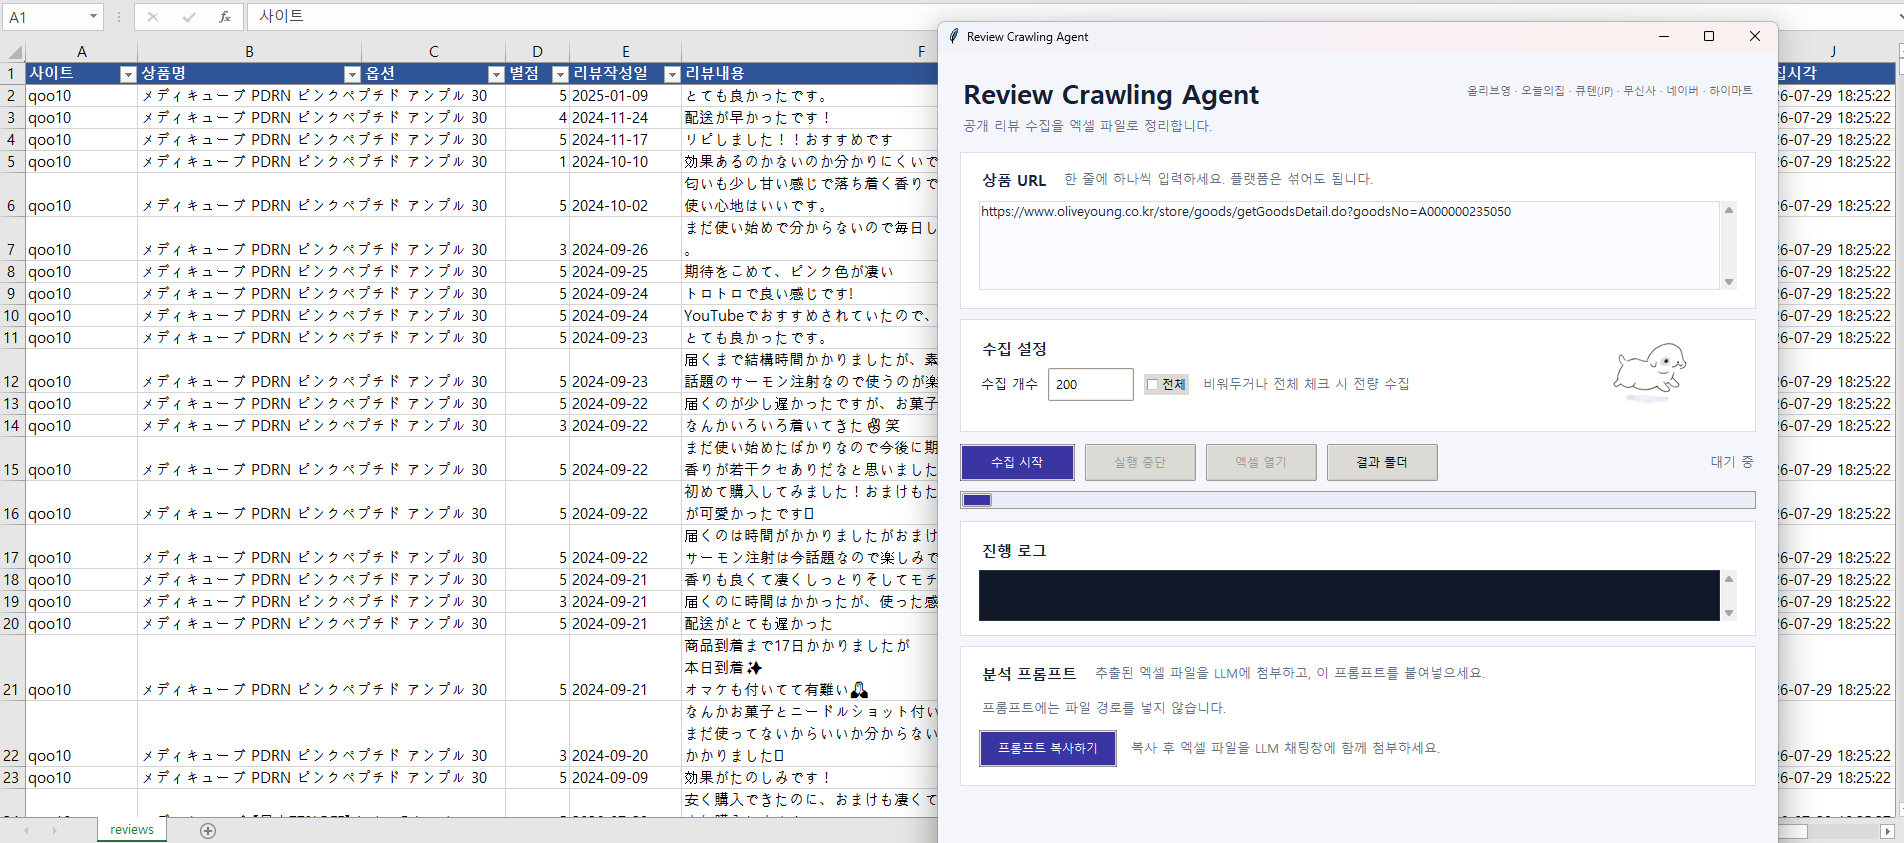Click the 진행 로그 scroll up arrow
Image resolution: width=1904 pixels, height=843 pixels.
[1729, 579]
